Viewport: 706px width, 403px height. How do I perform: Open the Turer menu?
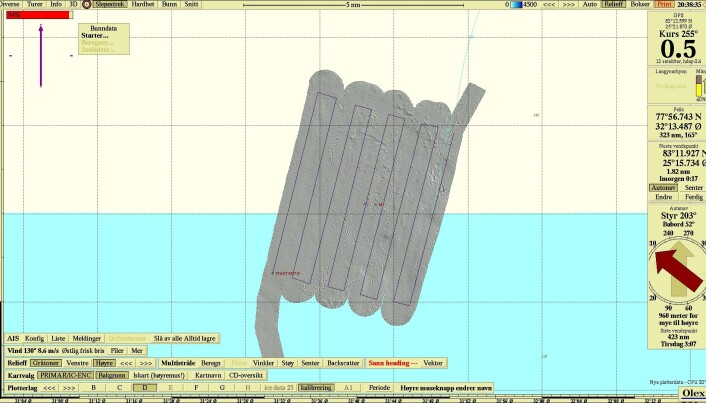[x=35, y=4]
